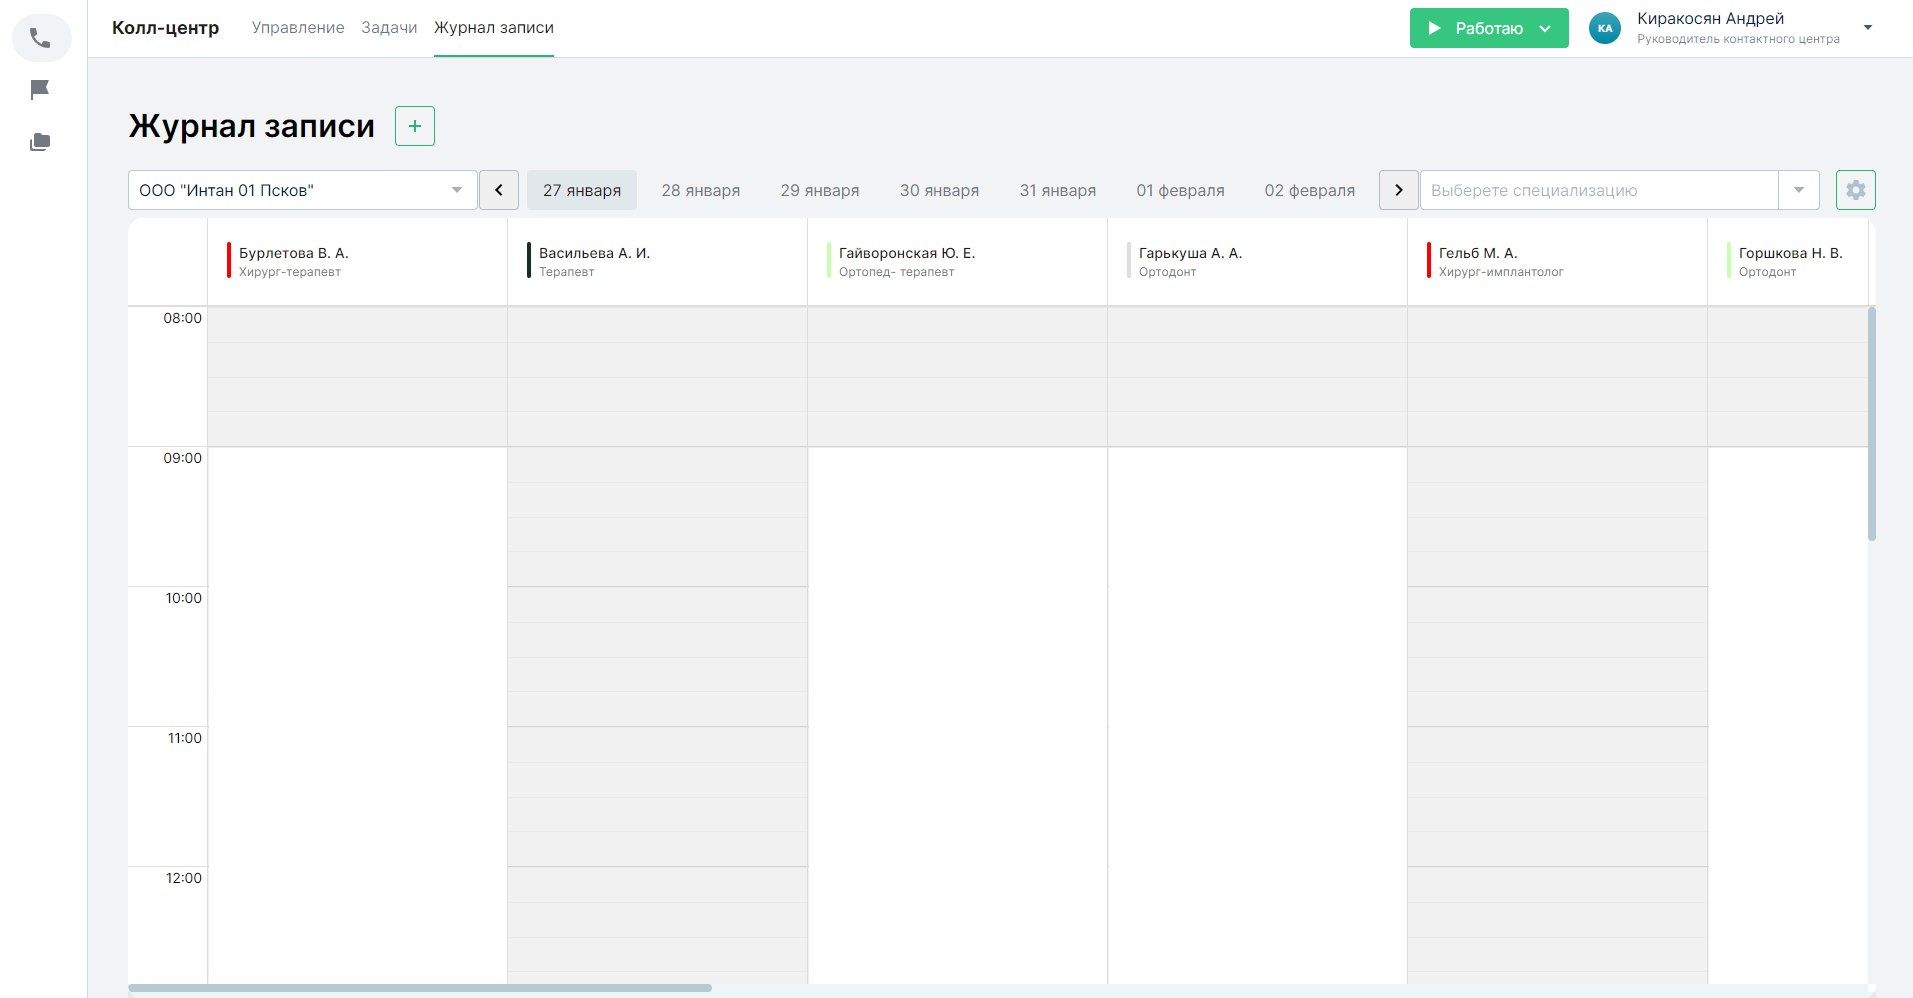This screenshot has width=1913, height=998.
Task: Select the 29 января date
Action: tap(820, 190)
